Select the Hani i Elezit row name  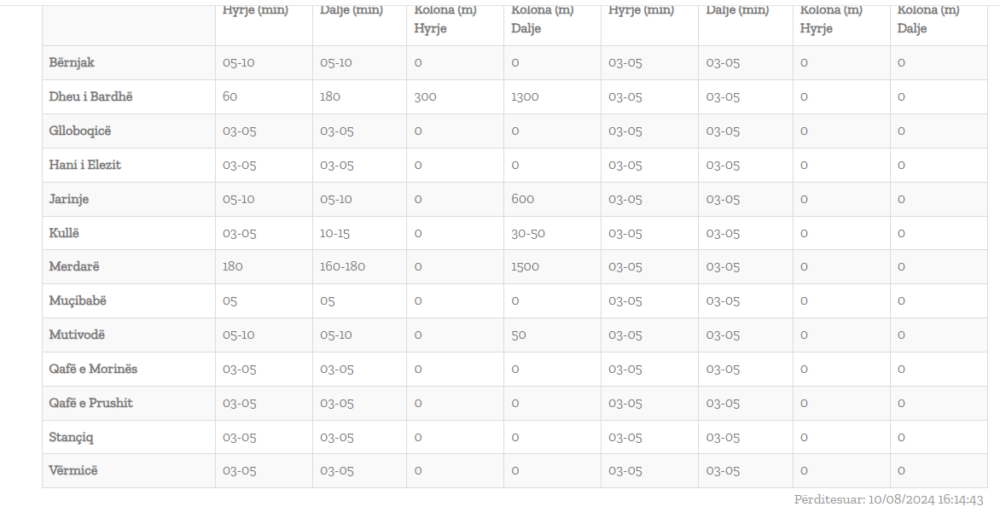[x=85, y=164]
